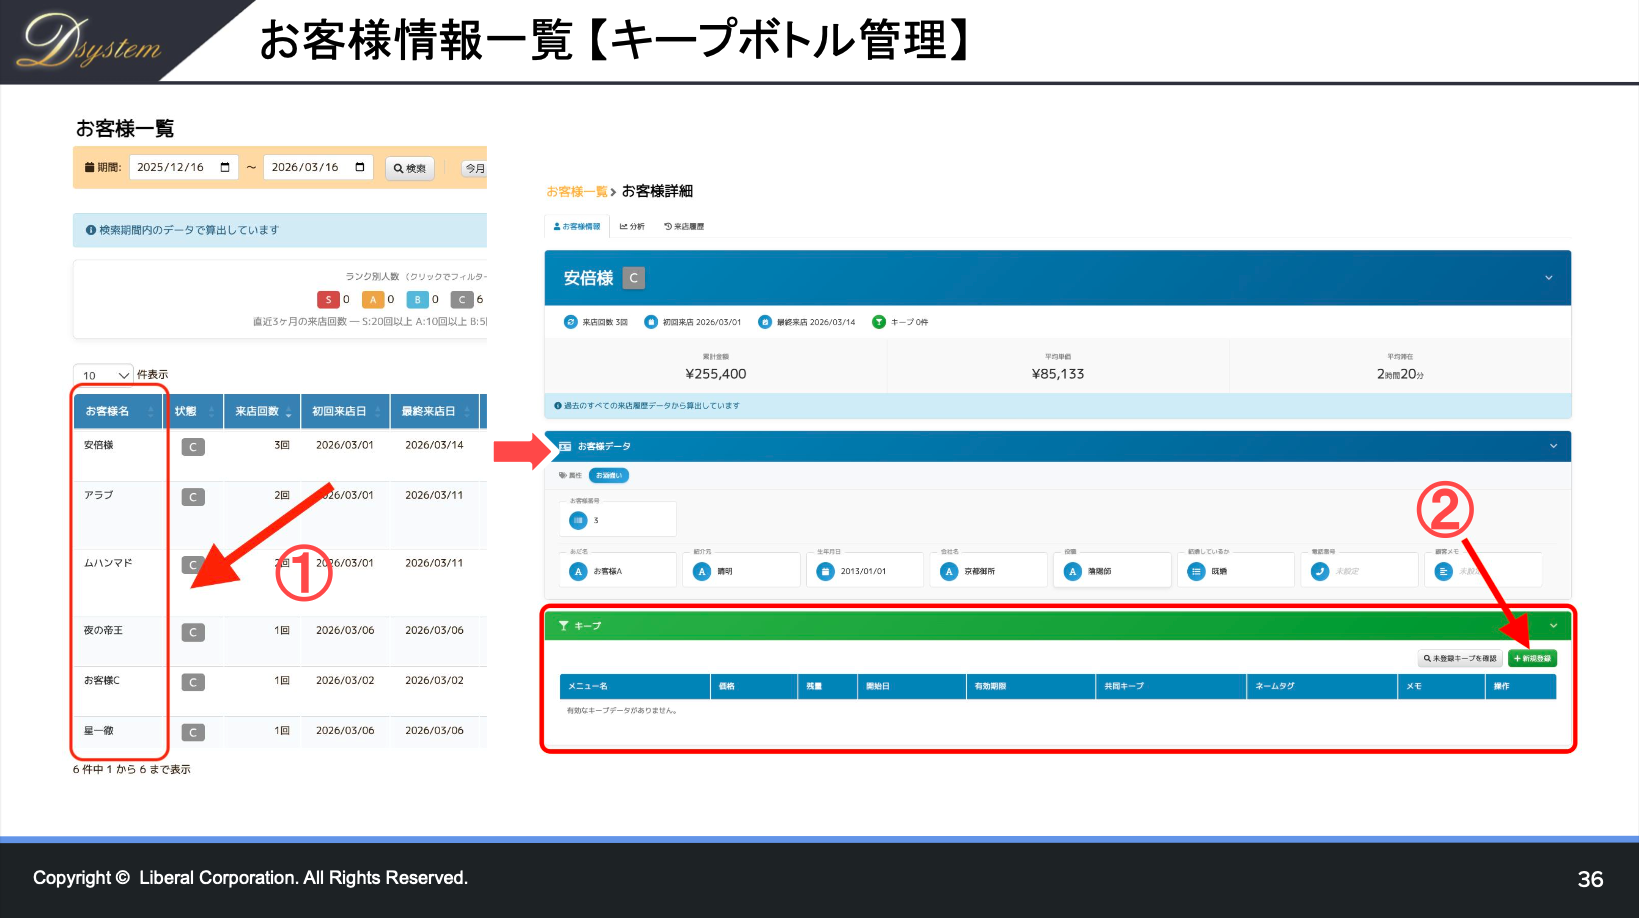The height and width of the screenshot is (918, 1639).
Task: Open calendar picker in end date 2026/03/16 field
Action: (360, 167)
